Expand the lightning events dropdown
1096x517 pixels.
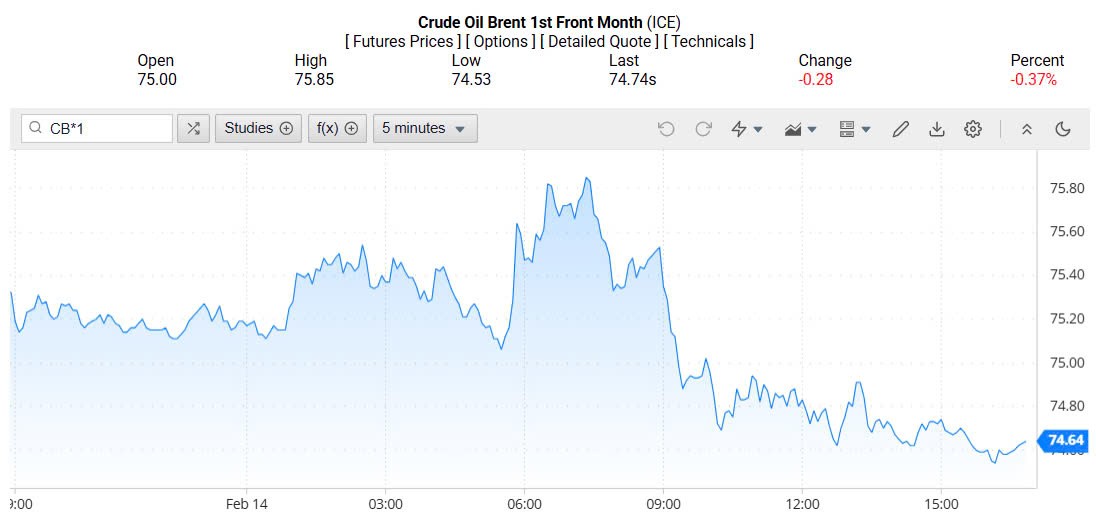[x=747, y=129]
